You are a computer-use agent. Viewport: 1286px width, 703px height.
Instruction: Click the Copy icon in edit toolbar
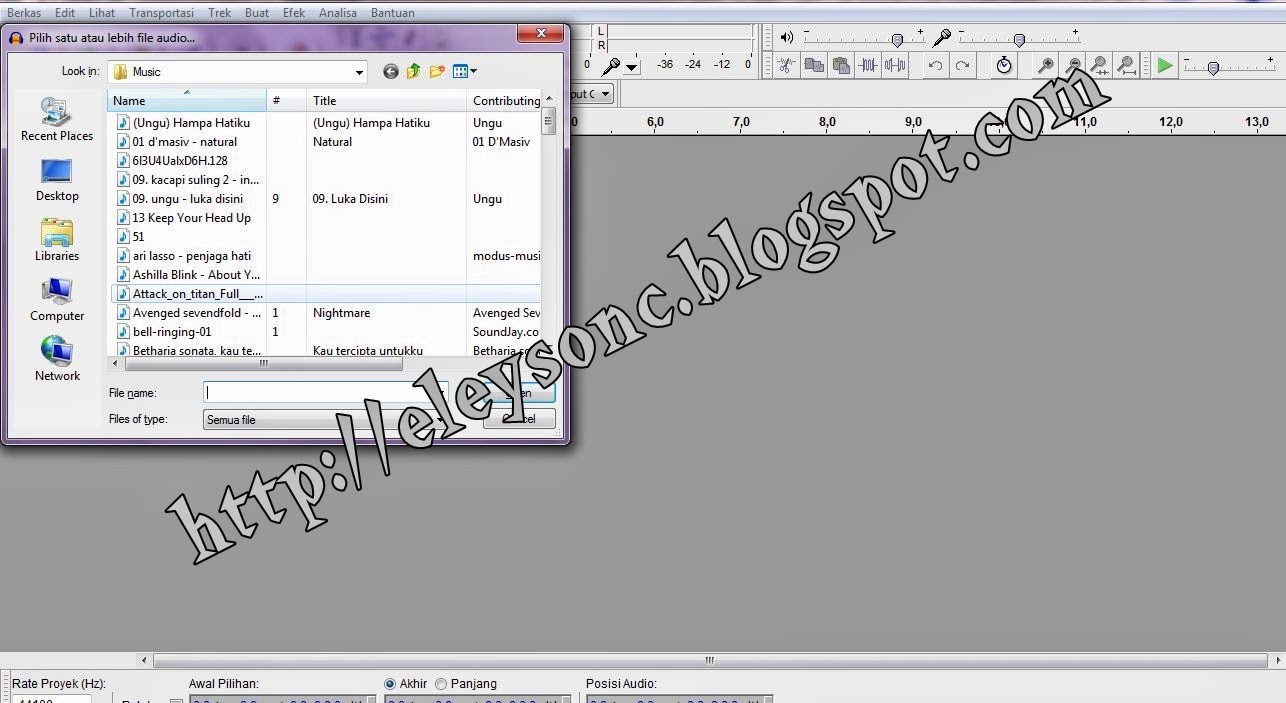click(x=814, y=65)
